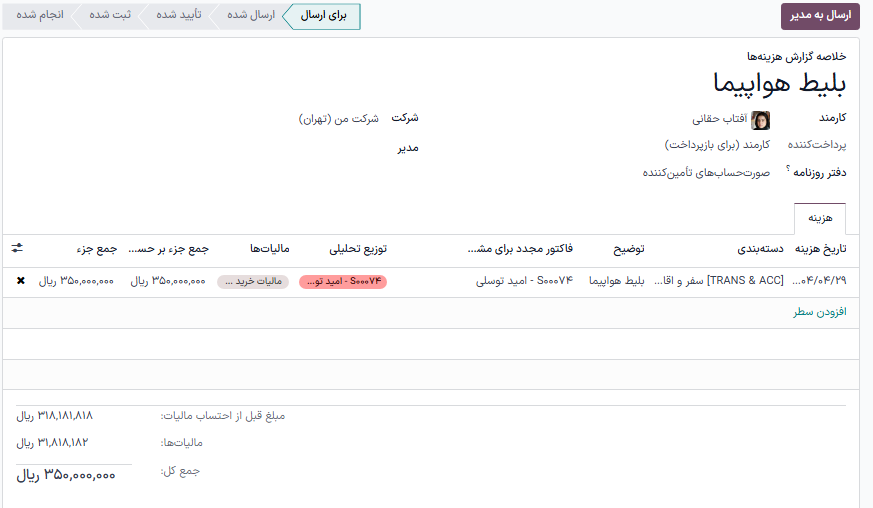Click the red S00074 analytic distribution tag

pyautogui.click(x=342, y=282)
